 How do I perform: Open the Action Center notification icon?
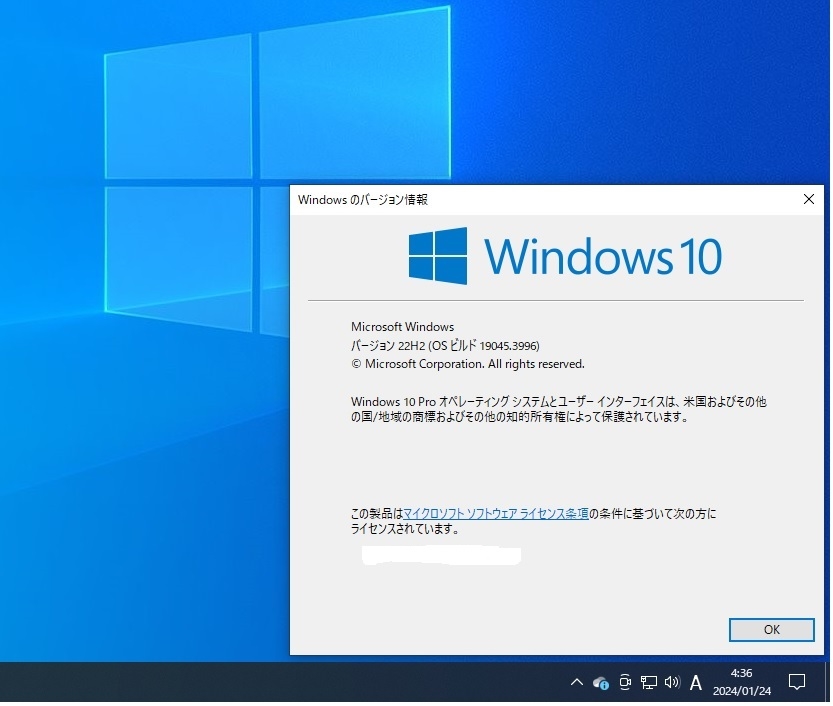799,684
